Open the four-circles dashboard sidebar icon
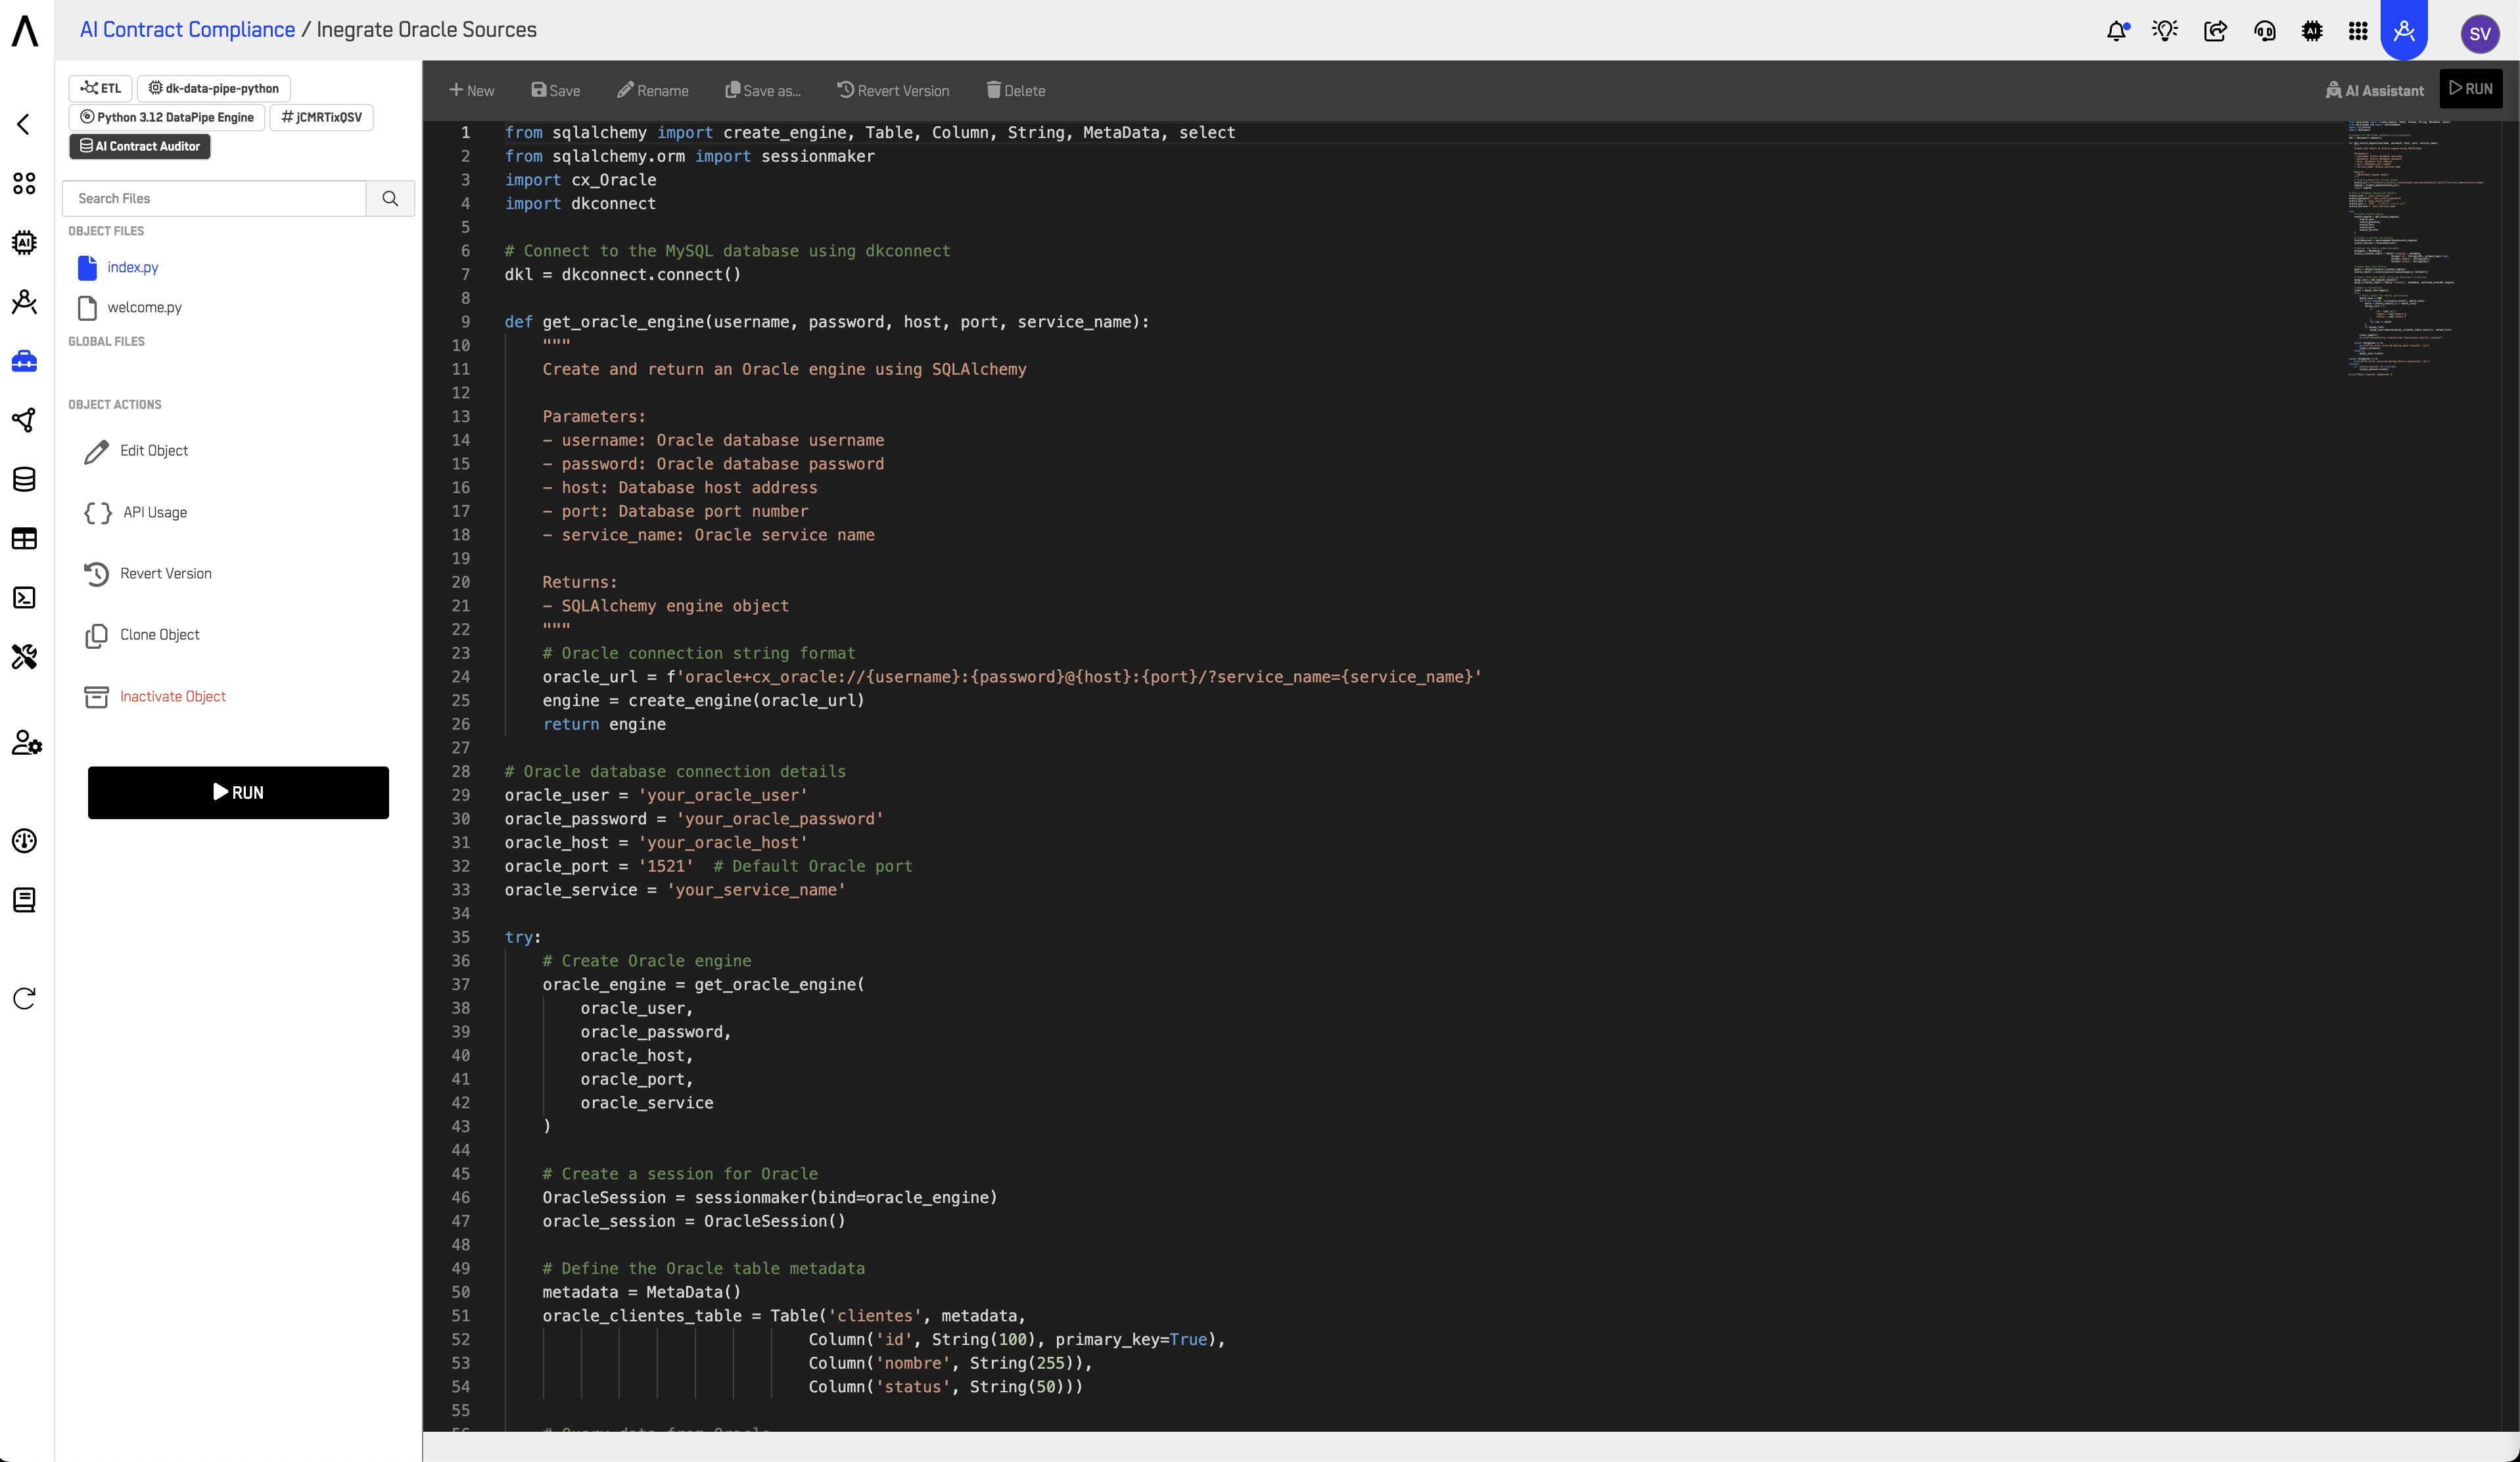This screenshot has width=2520, height=1462. click(24, 183)
